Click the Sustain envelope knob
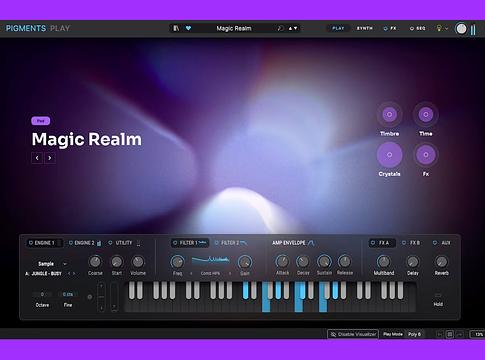The image size is (485, 360). 324,262
